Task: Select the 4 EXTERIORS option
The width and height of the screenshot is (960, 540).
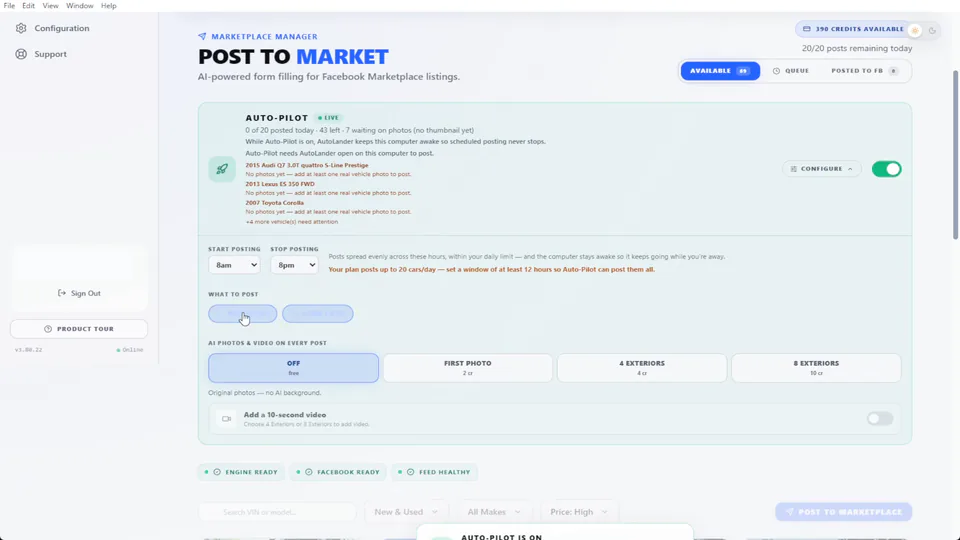Action: [642, 368]
